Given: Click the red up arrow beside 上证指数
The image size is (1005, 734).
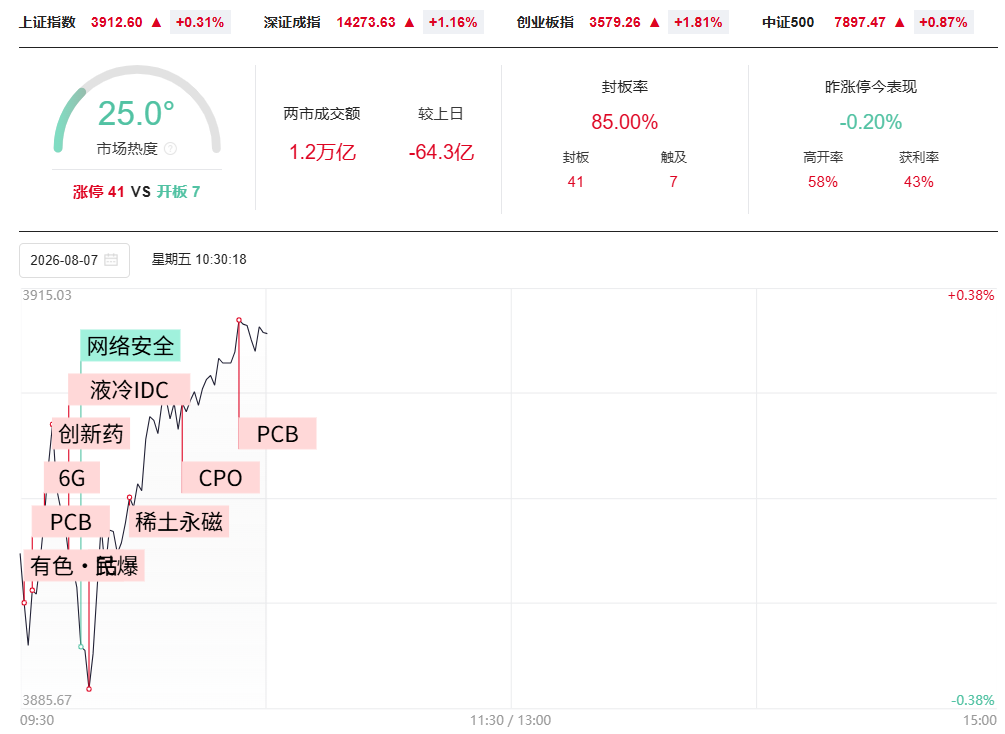Looking at the screenshot, I should [x=156, y=22].
